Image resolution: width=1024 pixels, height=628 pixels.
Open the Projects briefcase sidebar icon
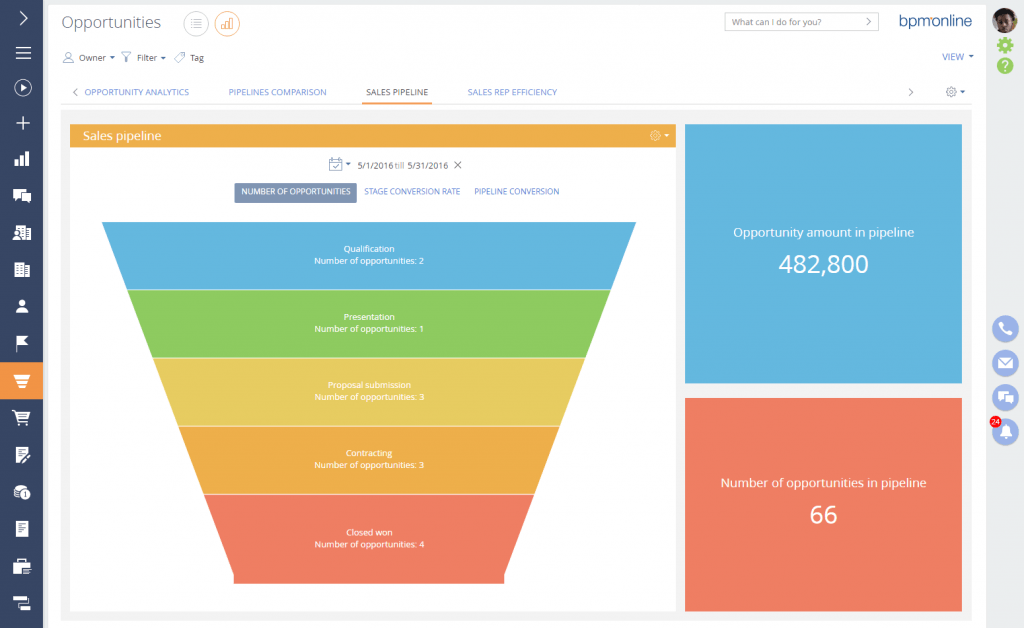click(x=22, y=566)
